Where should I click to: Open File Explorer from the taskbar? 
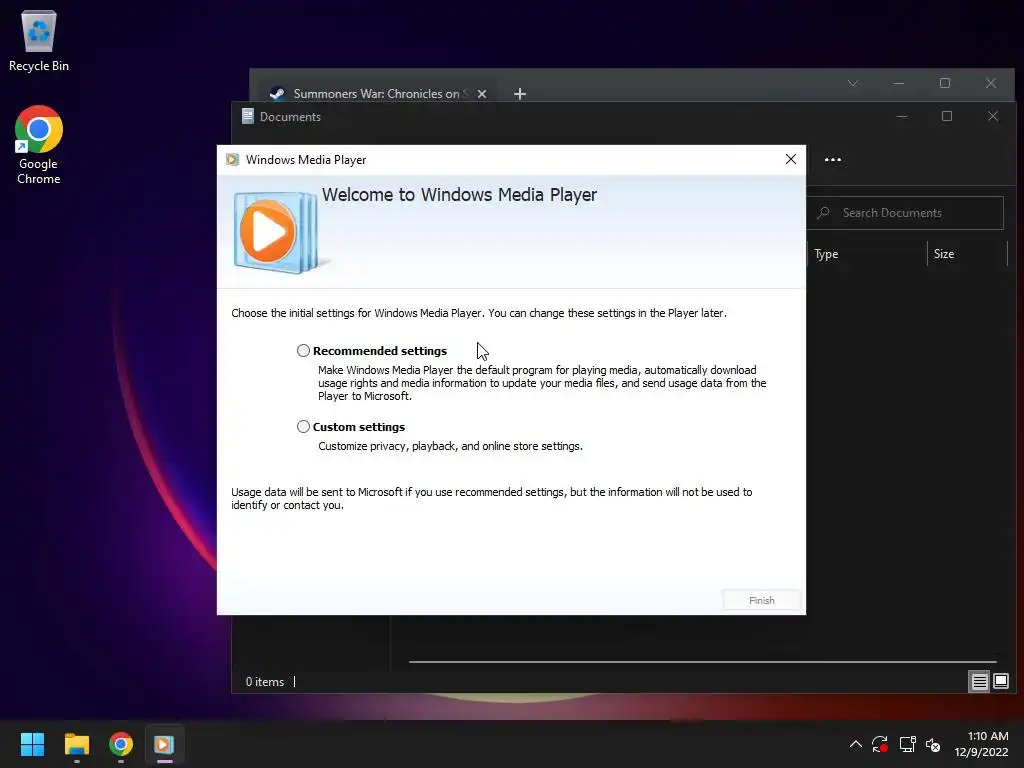coord(76,744)
